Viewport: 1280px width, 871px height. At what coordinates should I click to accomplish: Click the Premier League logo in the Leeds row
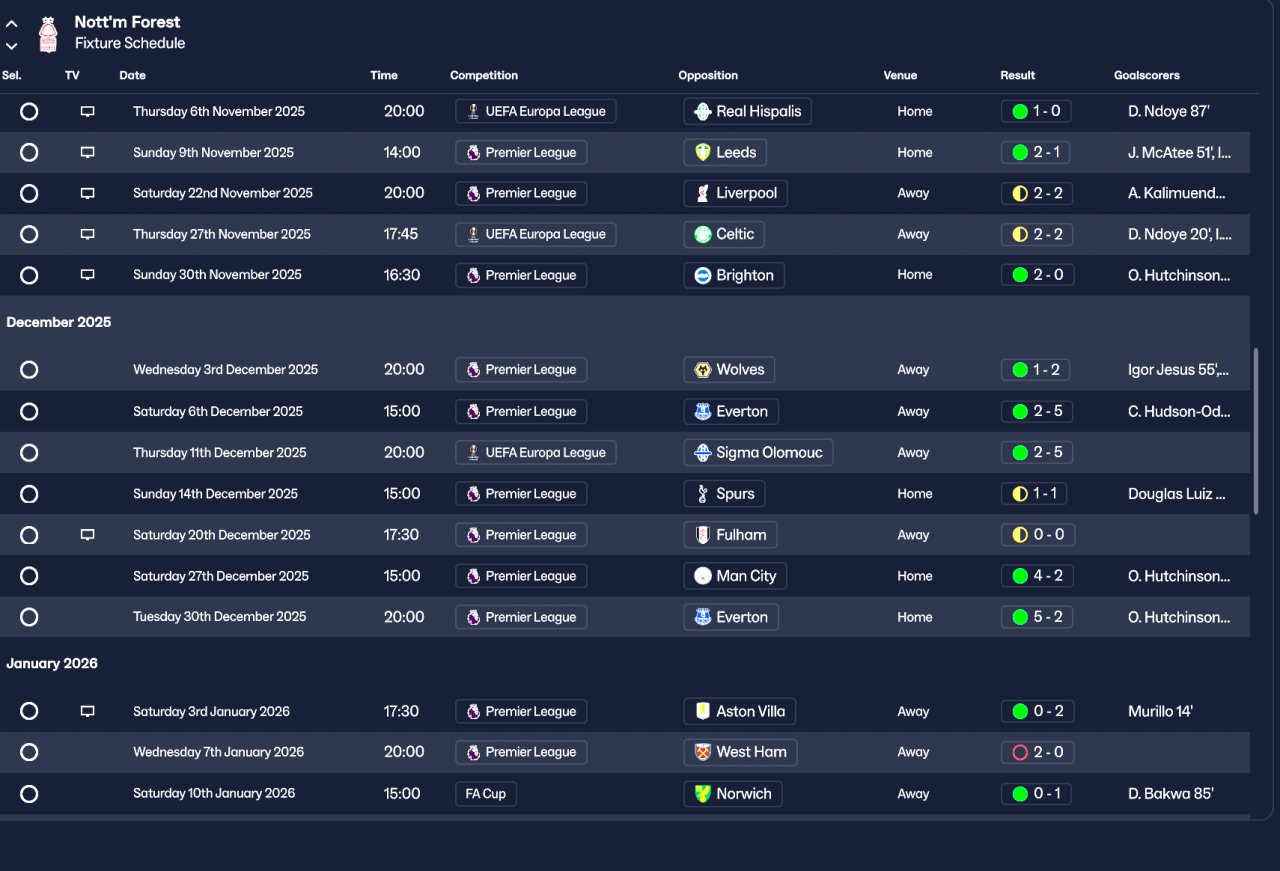click(473, 153)
